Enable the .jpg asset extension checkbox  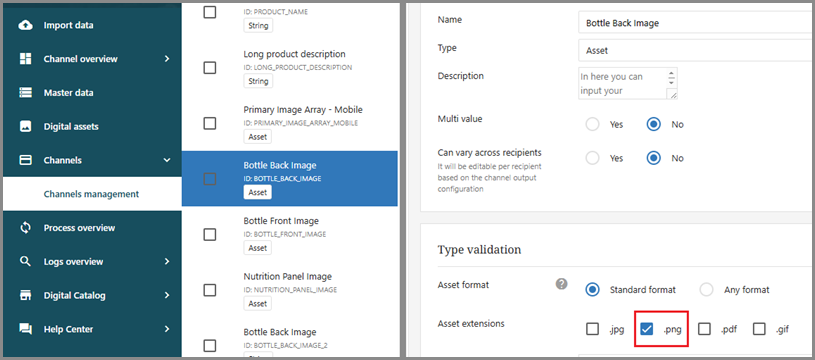tap(593, 329)
